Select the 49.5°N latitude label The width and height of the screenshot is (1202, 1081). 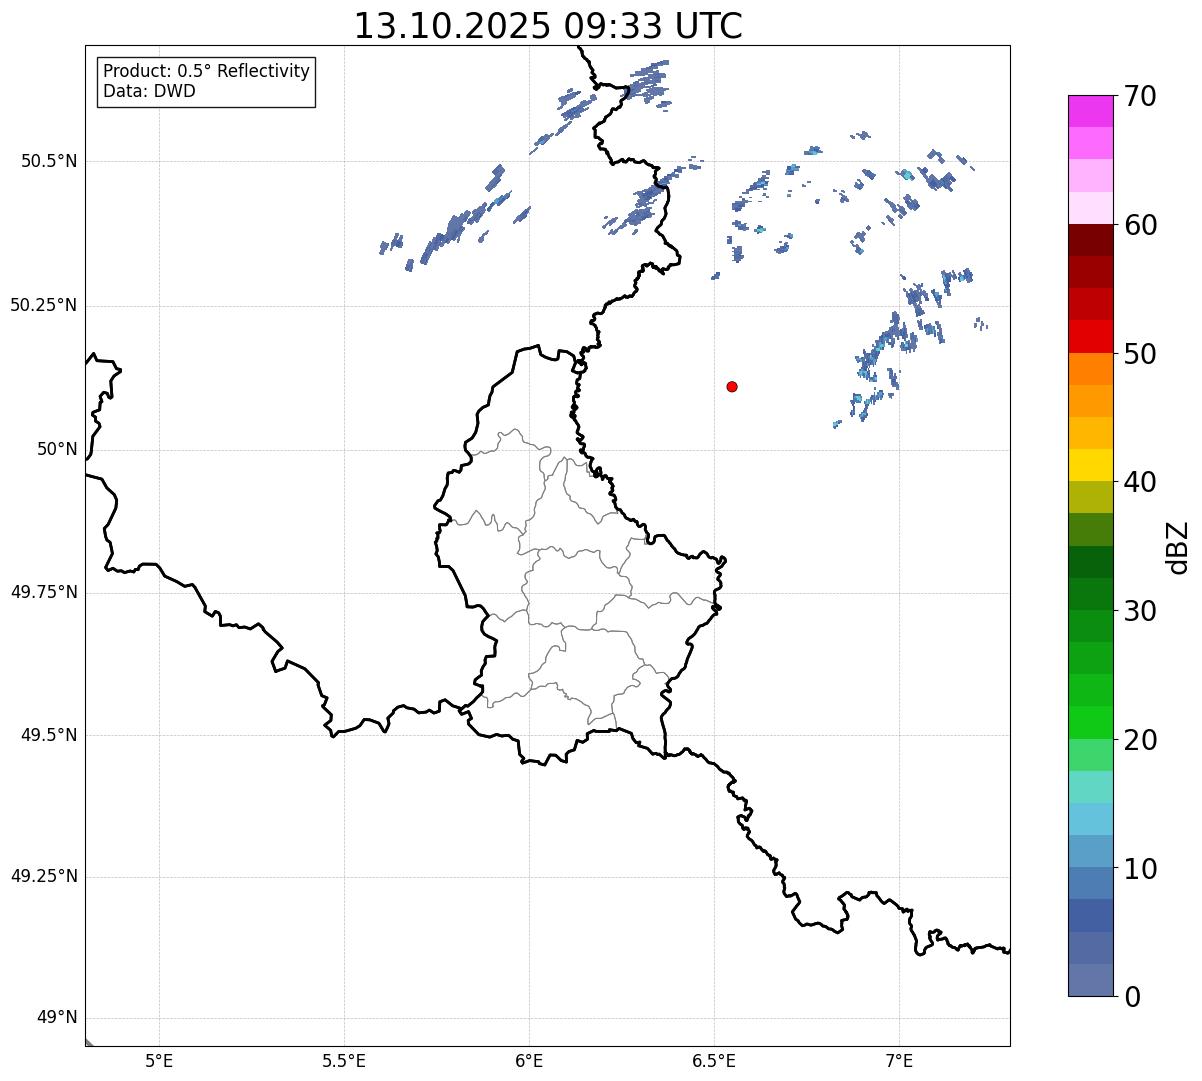[x=48, y=735]
